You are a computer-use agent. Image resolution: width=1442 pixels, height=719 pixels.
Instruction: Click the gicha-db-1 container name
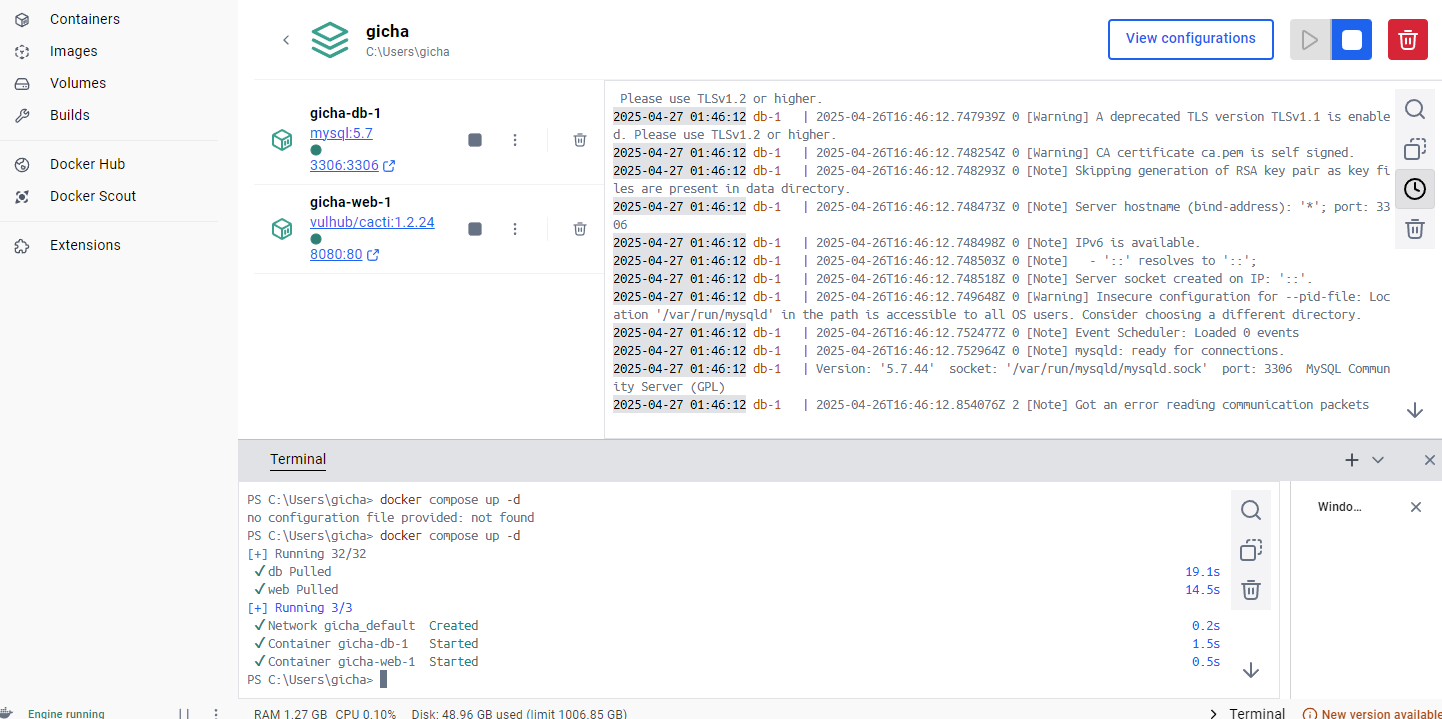[x=345, y=113]
